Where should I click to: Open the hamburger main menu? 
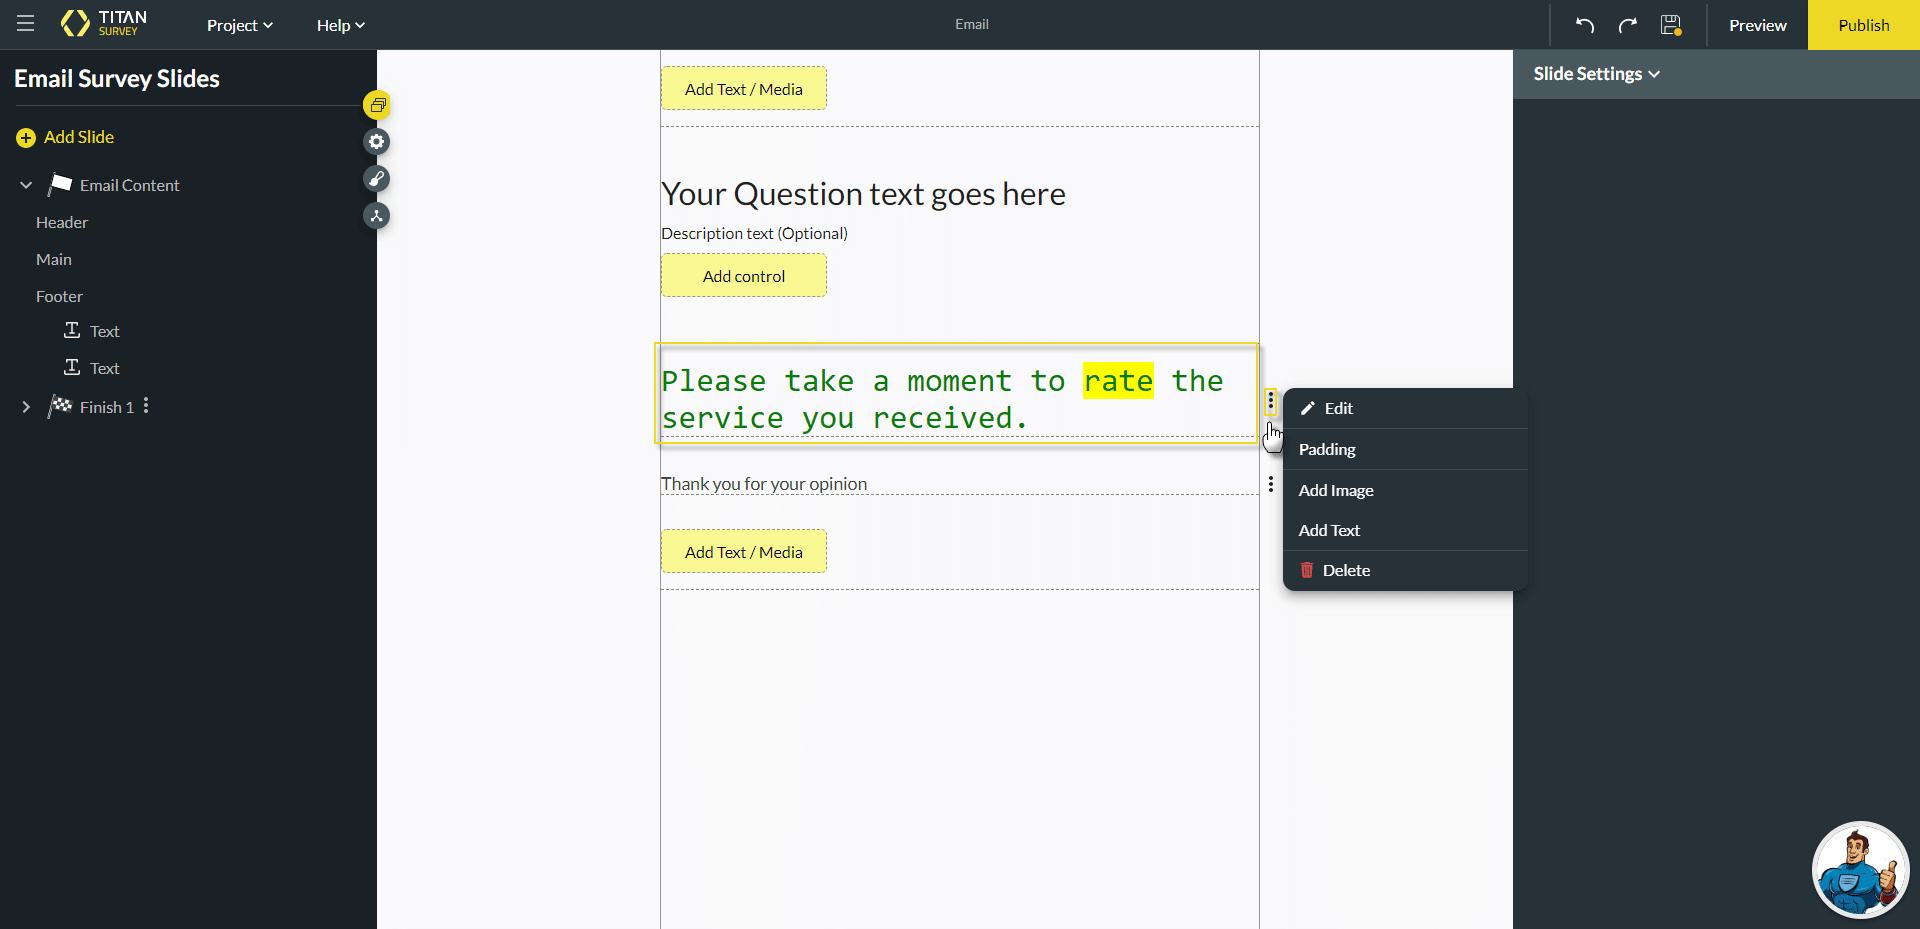[26, 24]
